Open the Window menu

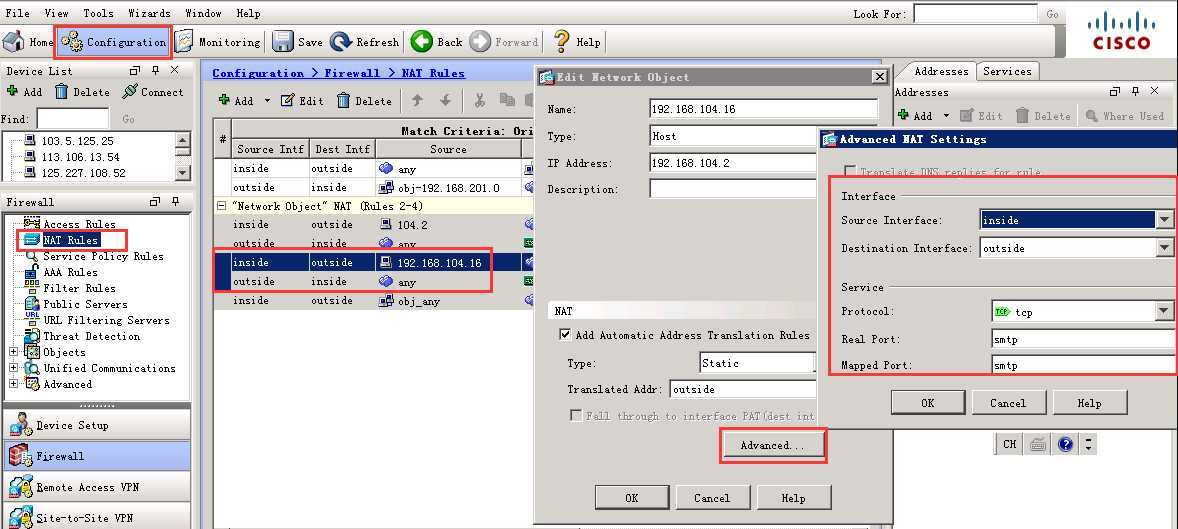click(x=203, y=13)
